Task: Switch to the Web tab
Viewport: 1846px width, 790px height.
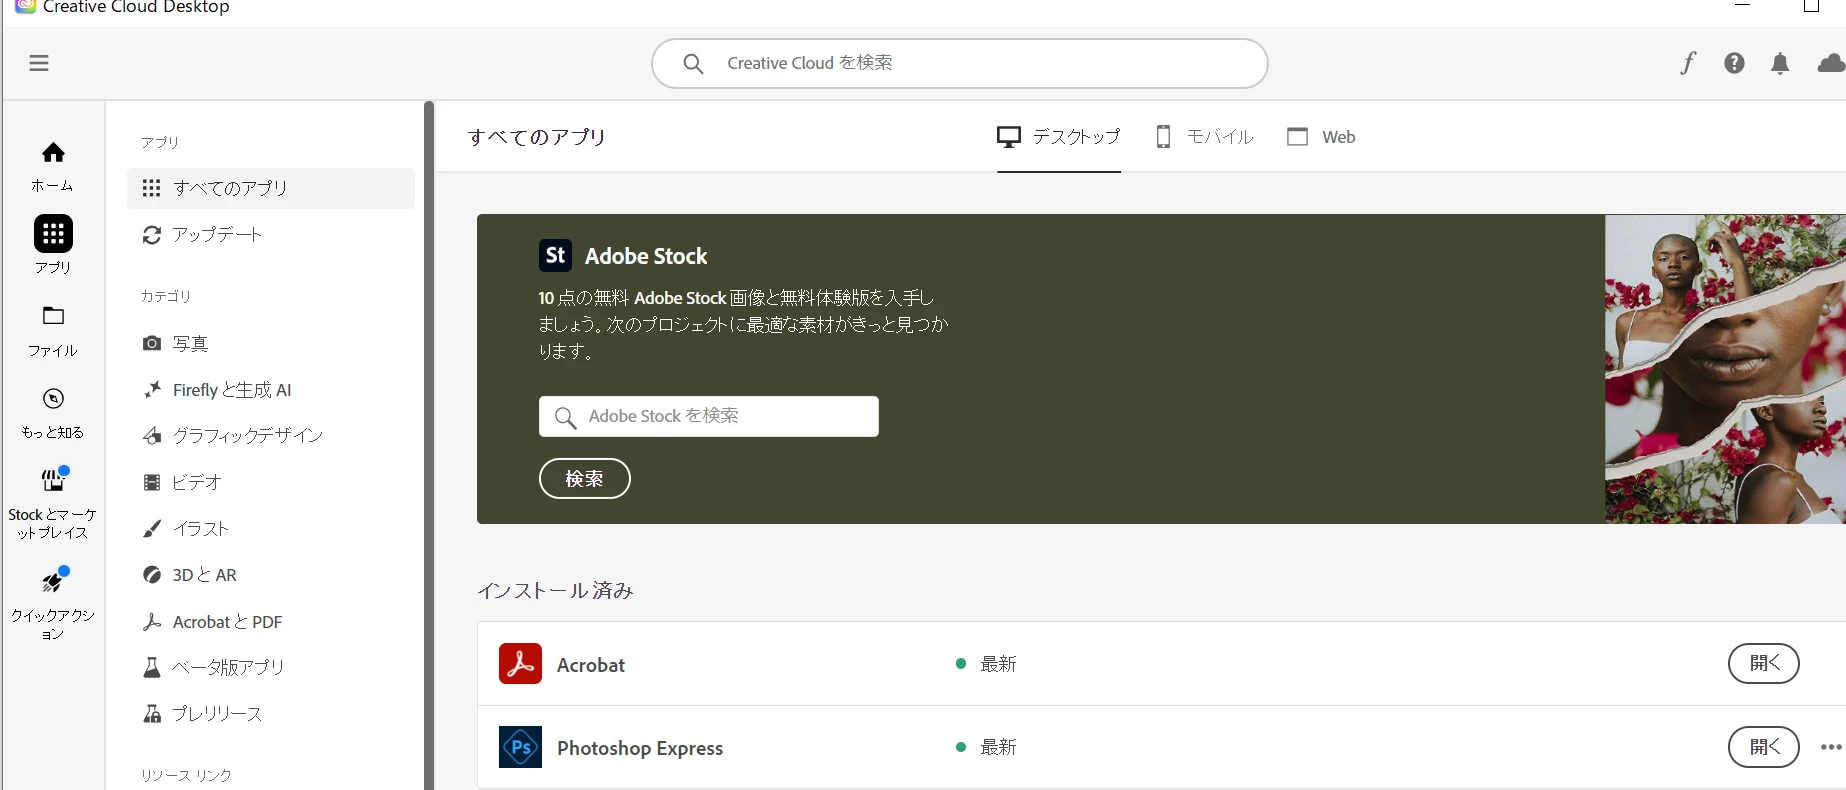Action: pos(1321,137)
